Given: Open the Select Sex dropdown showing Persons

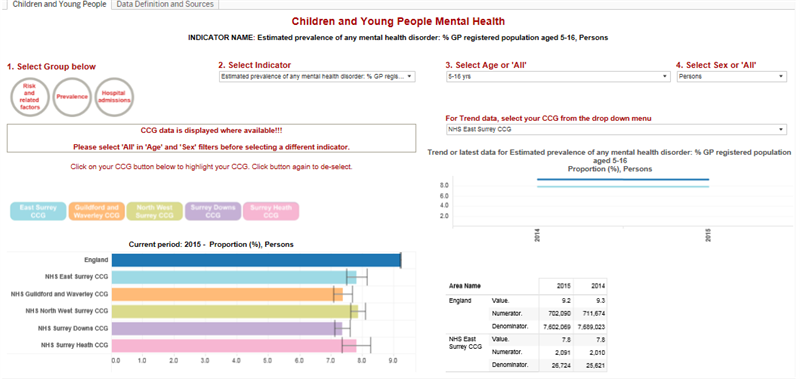Looking at the screenshot, I should pyautogui.click(x=731, y=77).
